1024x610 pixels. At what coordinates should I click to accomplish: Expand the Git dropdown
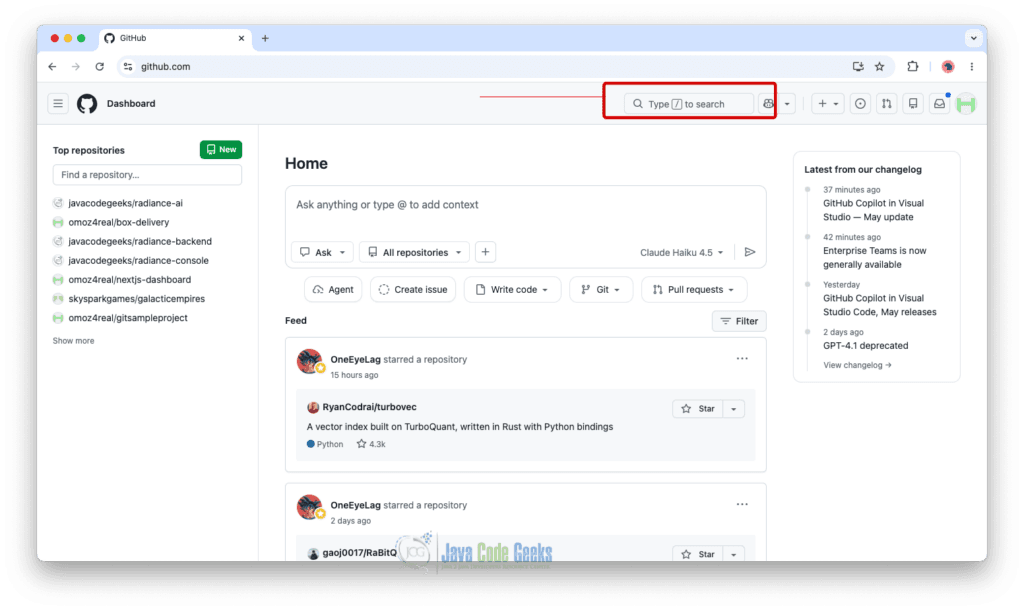tap(601, 289)
